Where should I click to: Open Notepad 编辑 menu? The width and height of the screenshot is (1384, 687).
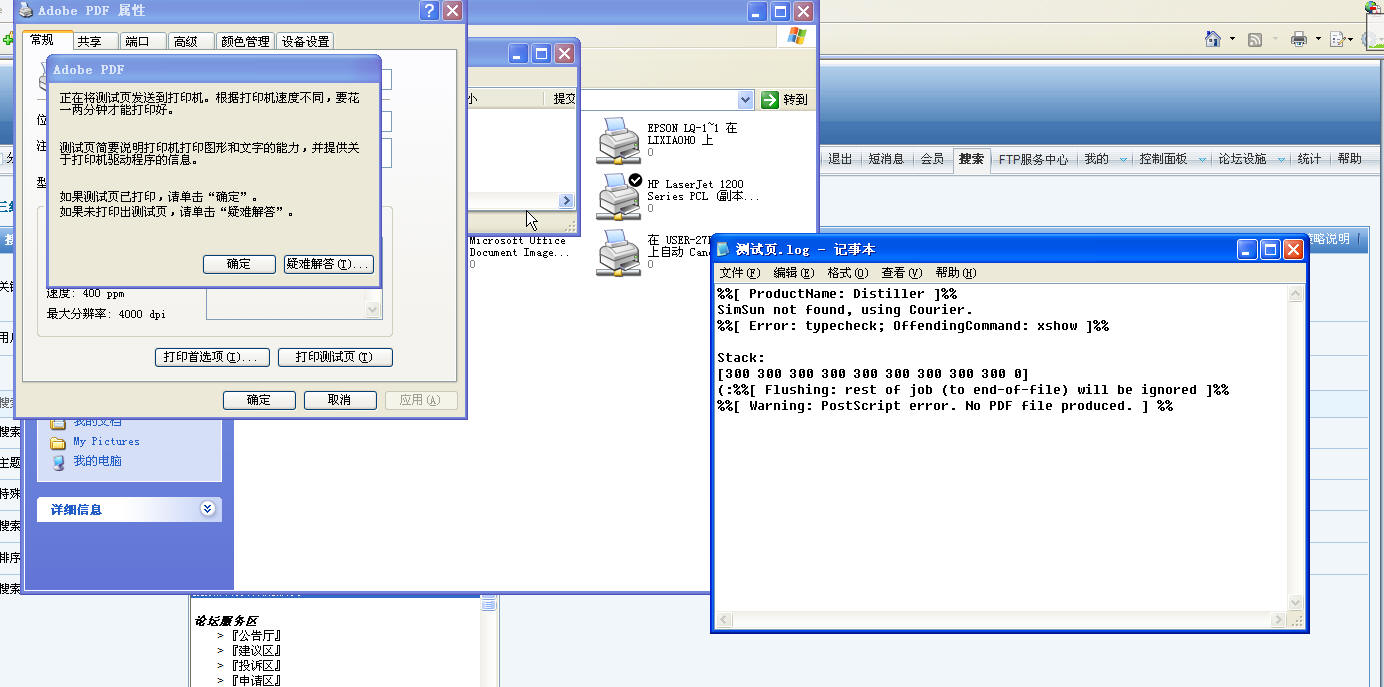pyautogui.click(x=794, y=273)
